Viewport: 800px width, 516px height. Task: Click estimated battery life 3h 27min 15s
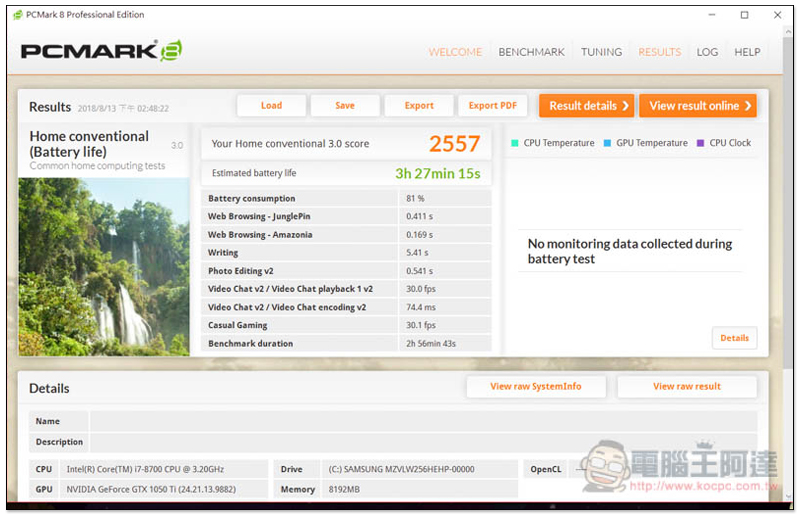(438, 174)
